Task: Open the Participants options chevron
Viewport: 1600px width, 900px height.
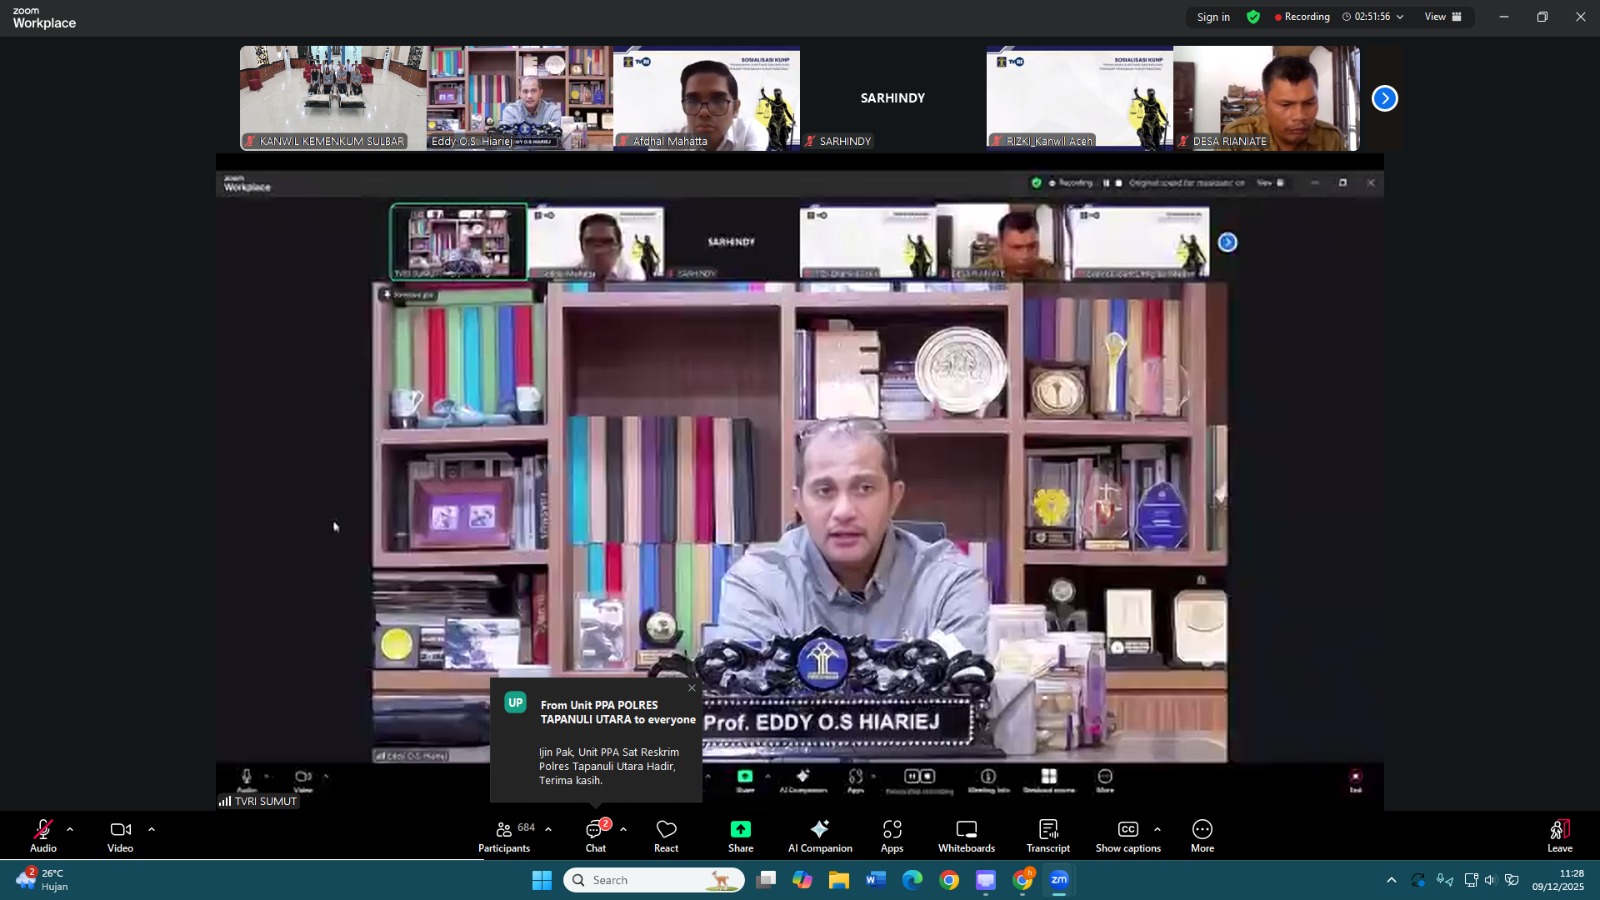Action: point(548,829)
